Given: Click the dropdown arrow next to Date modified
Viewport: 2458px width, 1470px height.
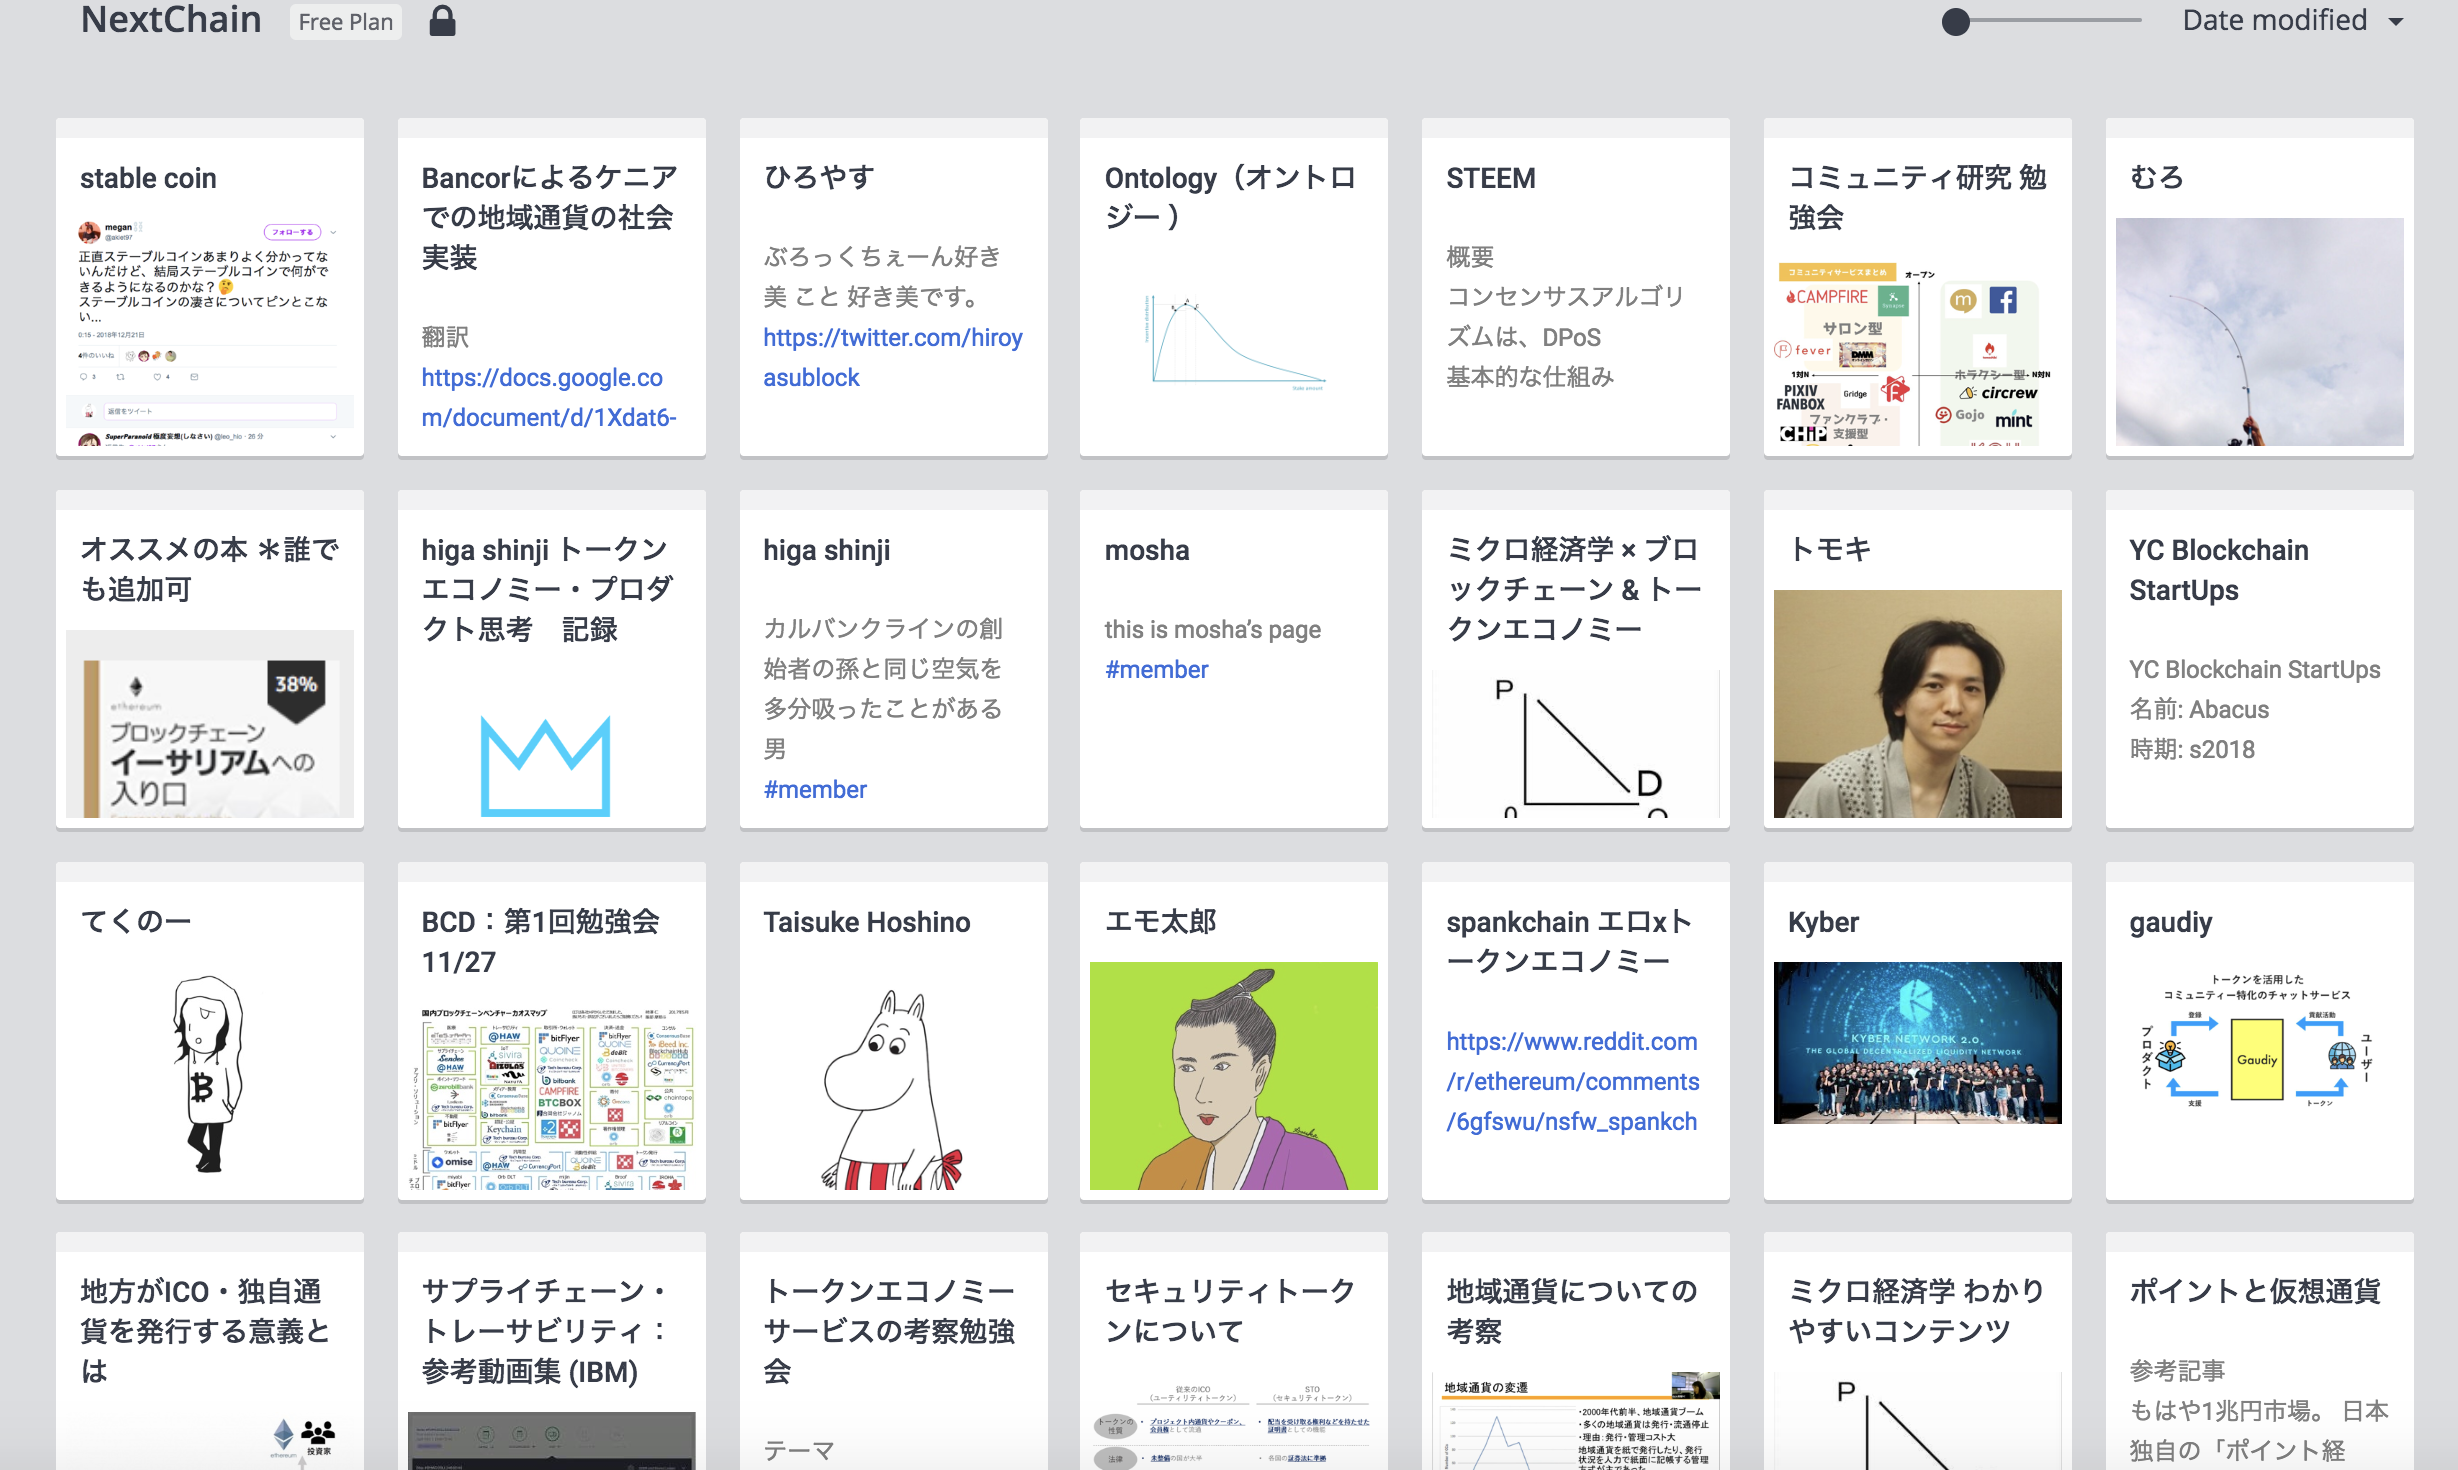Looking at the screenshot, I should click(x=2396, y=22).
